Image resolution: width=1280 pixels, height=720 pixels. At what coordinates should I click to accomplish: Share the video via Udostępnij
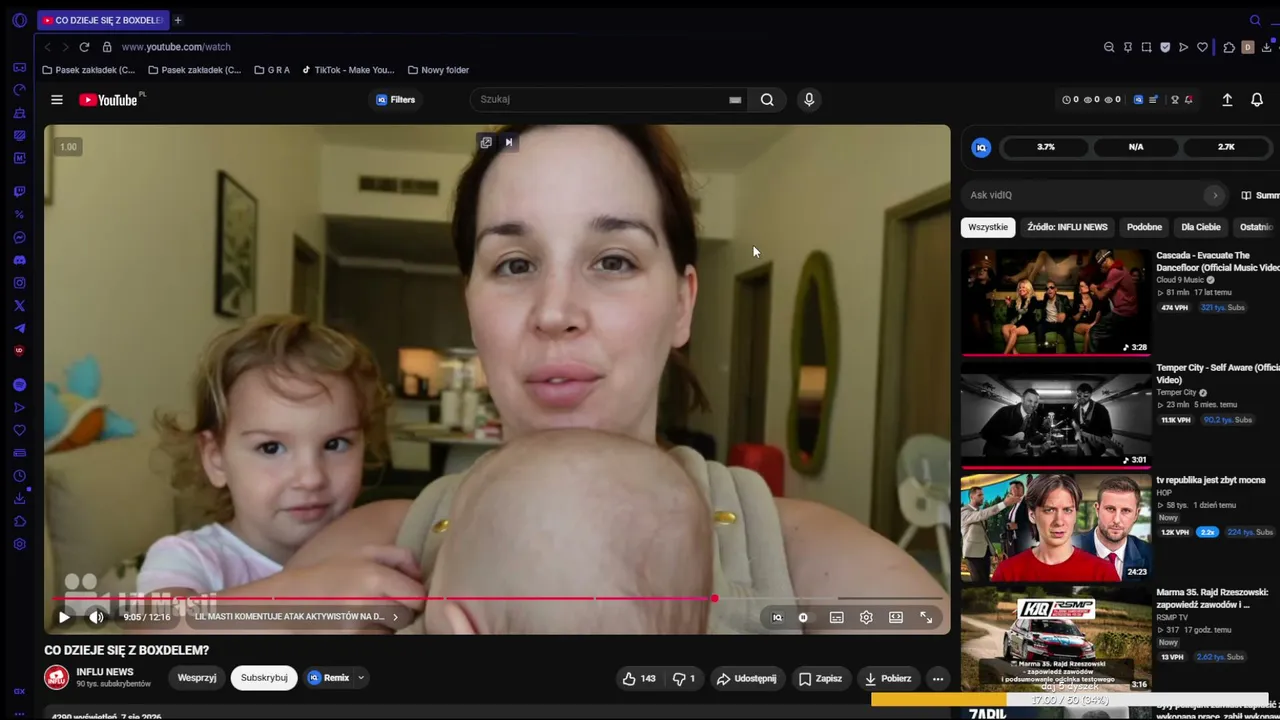[x=746, y=679]
